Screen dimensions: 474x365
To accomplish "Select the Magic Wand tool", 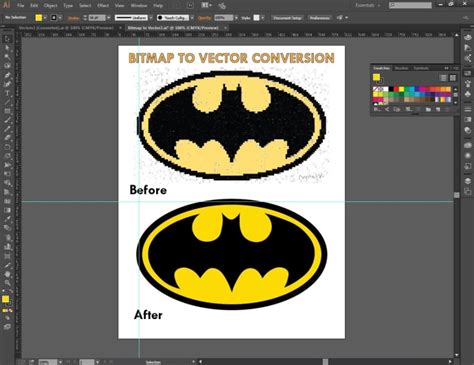I will (x=7, y=57).
